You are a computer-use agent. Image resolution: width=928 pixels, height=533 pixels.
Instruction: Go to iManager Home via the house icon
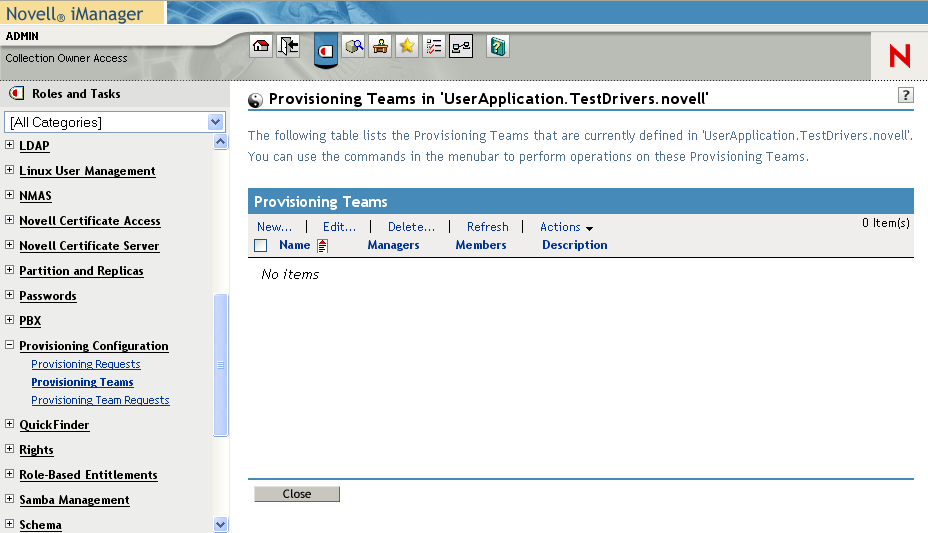point(261,46)
